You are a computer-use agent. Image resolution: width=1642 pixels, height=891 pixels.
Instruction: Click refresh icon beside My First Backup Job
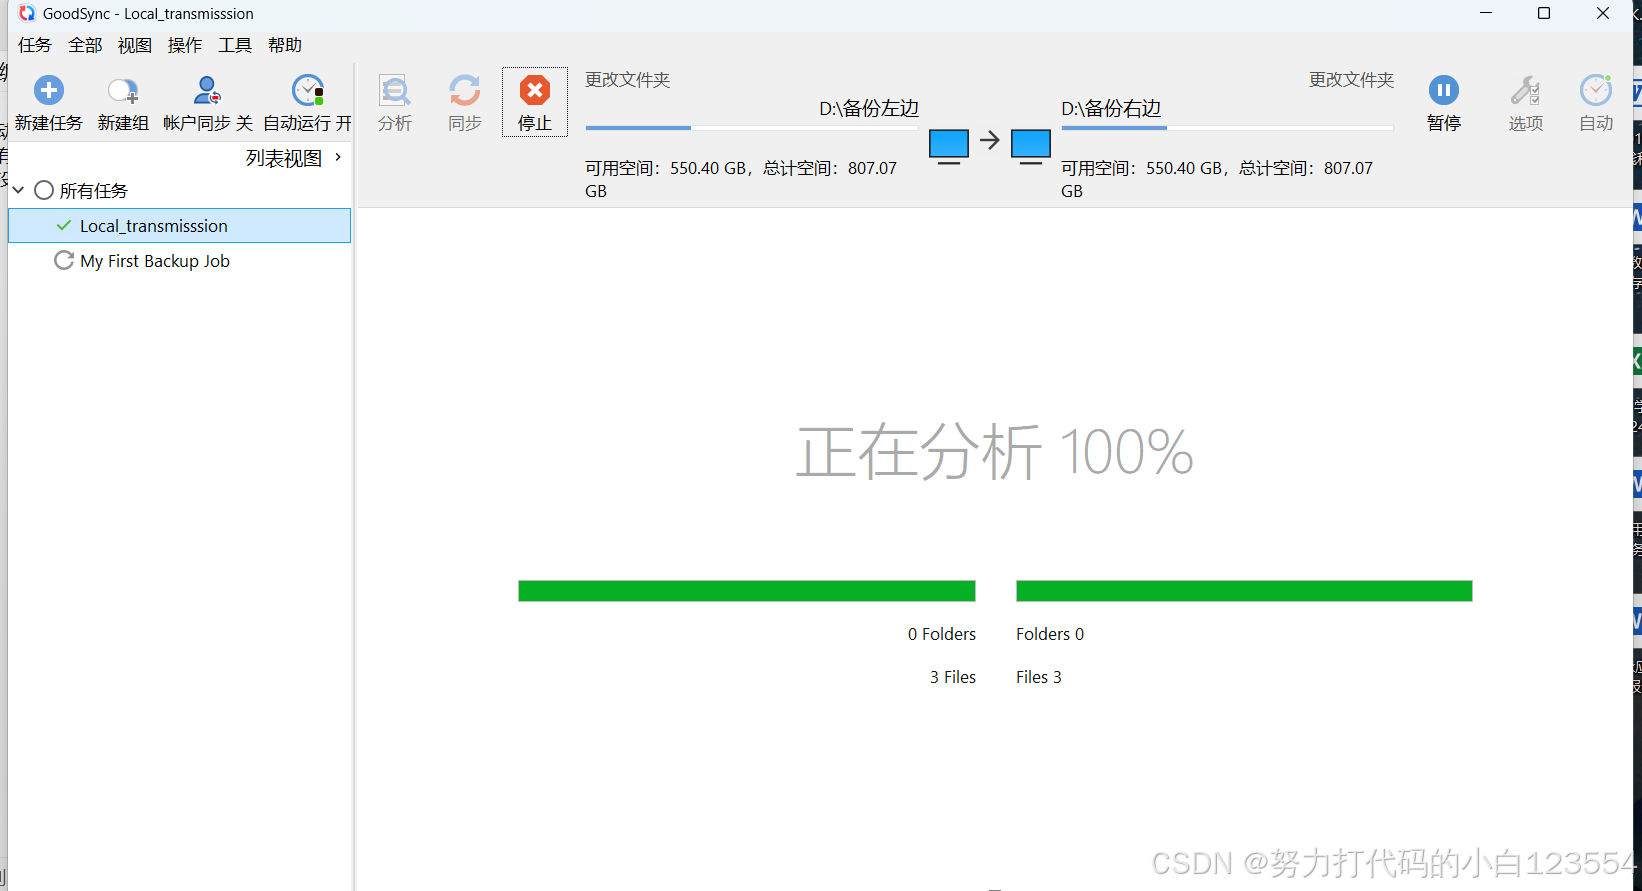click(64, 260)
